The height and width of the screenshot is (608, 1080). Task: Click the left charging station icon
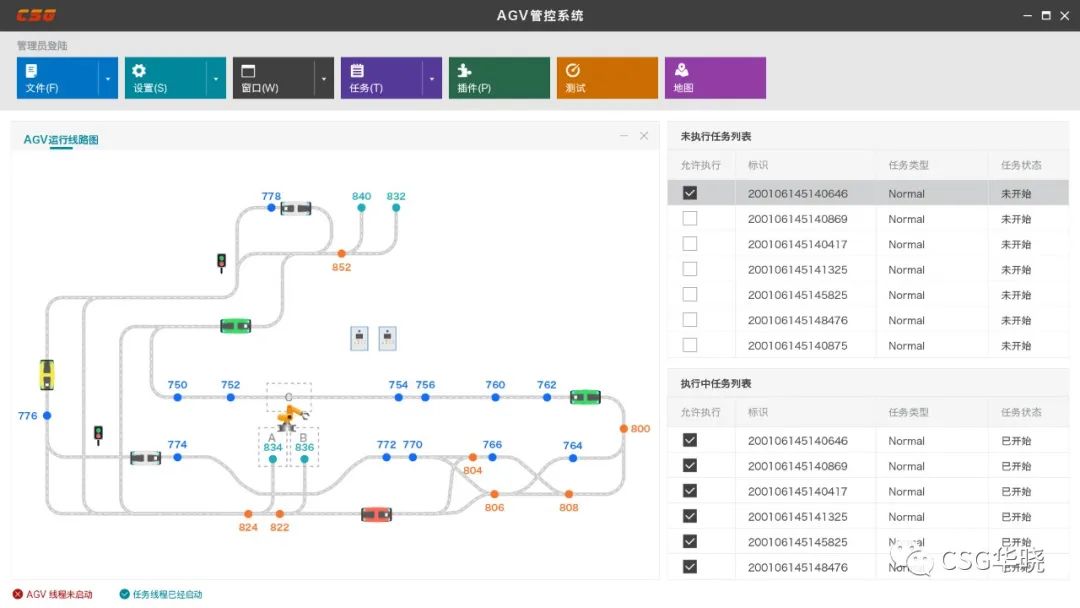[360, 339]
